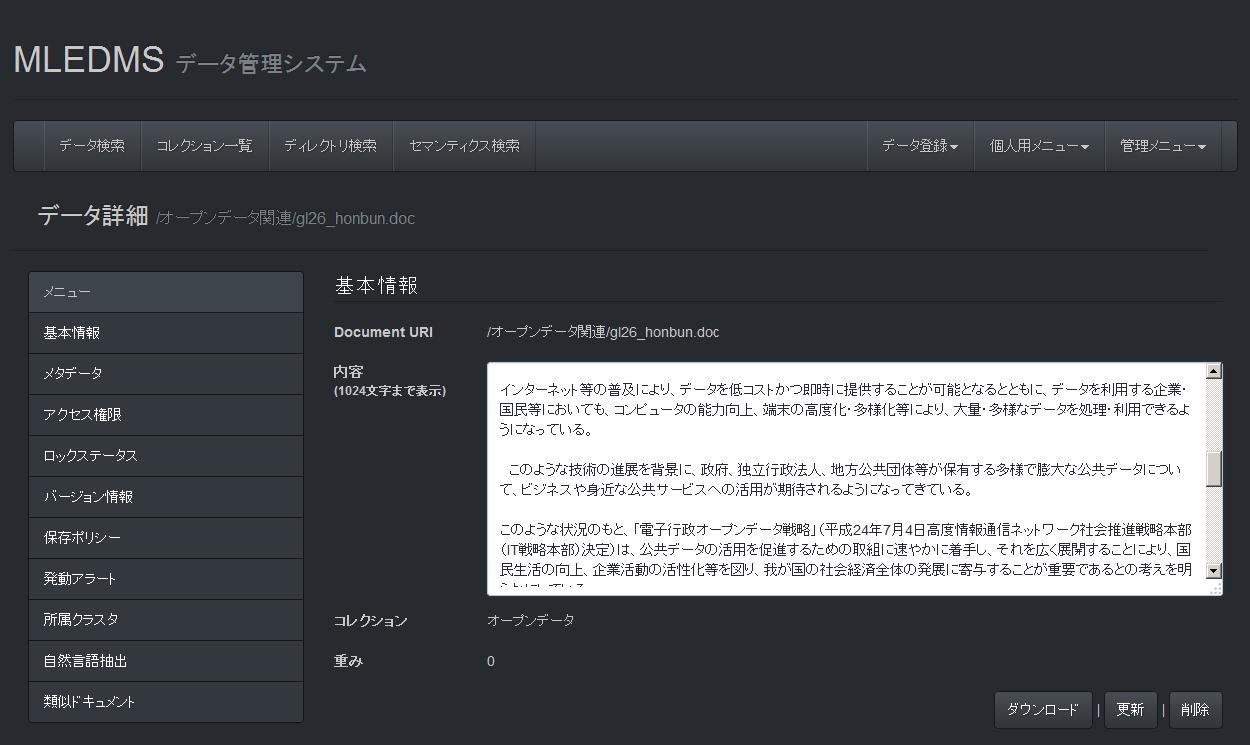Click the 更新 button
Screen dimensions: 1250x745
1130,710
